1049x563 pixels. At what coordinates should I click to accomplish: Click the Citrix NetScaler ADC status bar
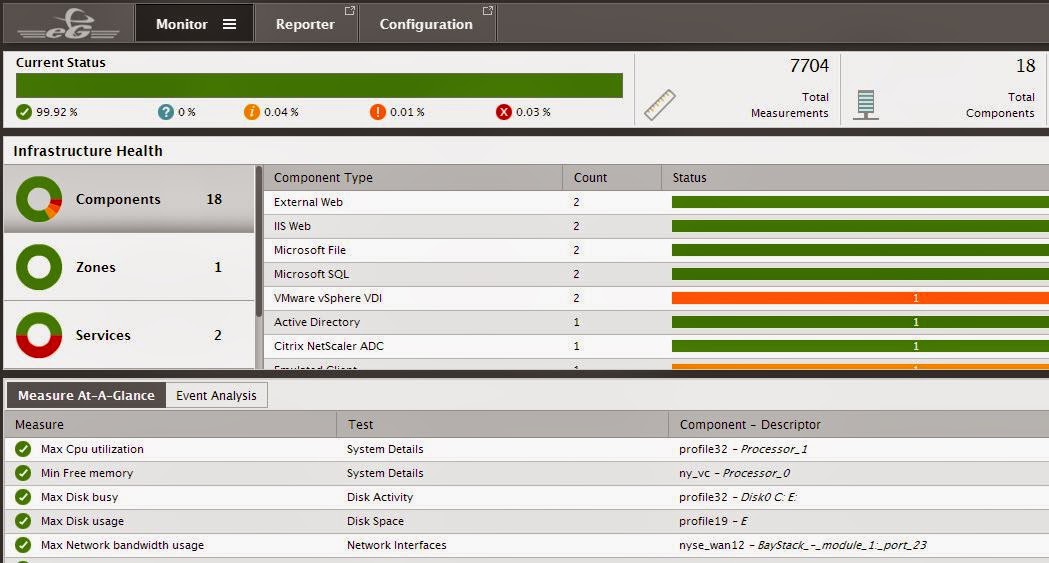860,346
